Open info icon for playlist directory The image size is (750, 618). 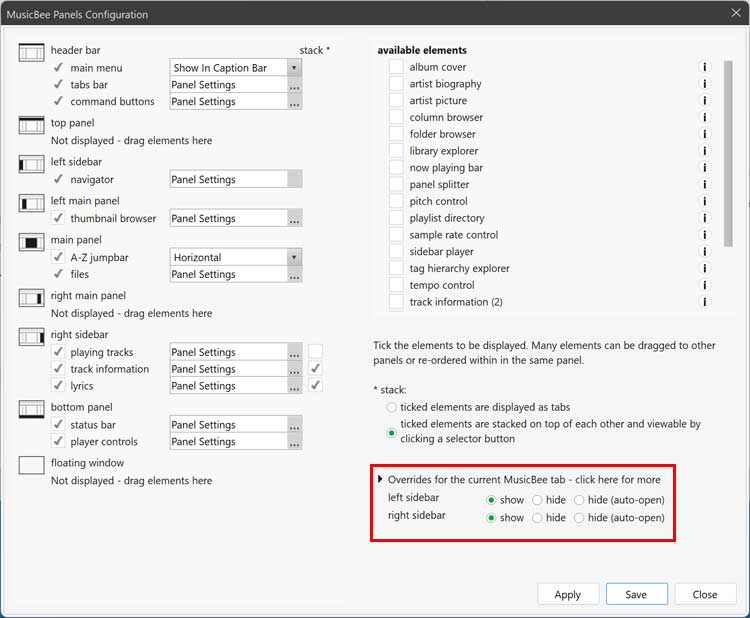point(705,218)
